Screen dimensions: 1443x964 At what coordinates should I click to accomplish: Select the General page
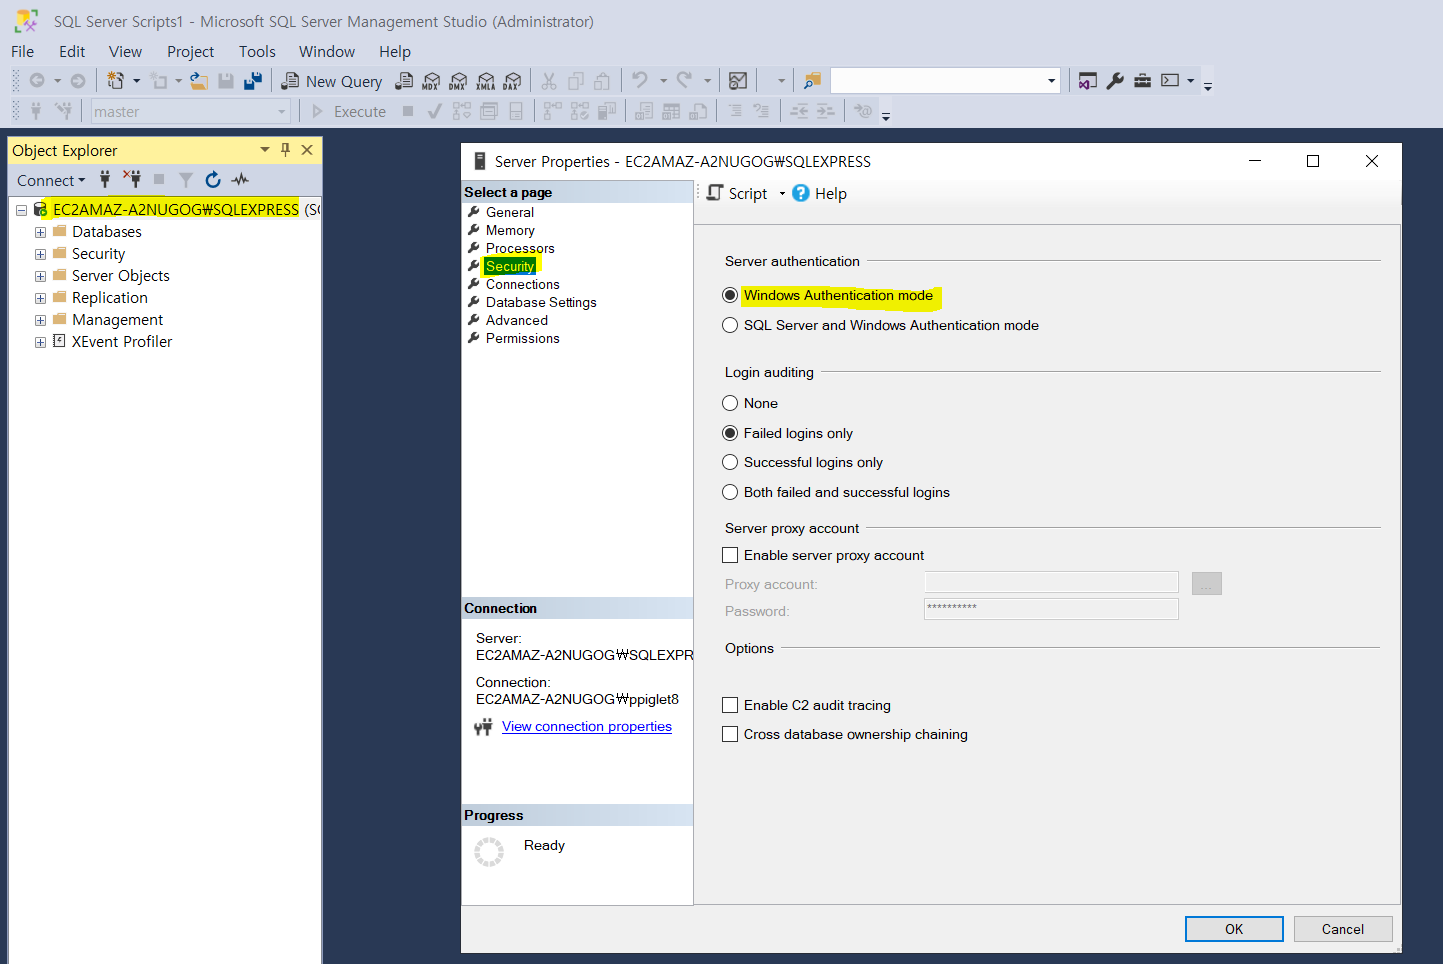[x=510, y=212]
